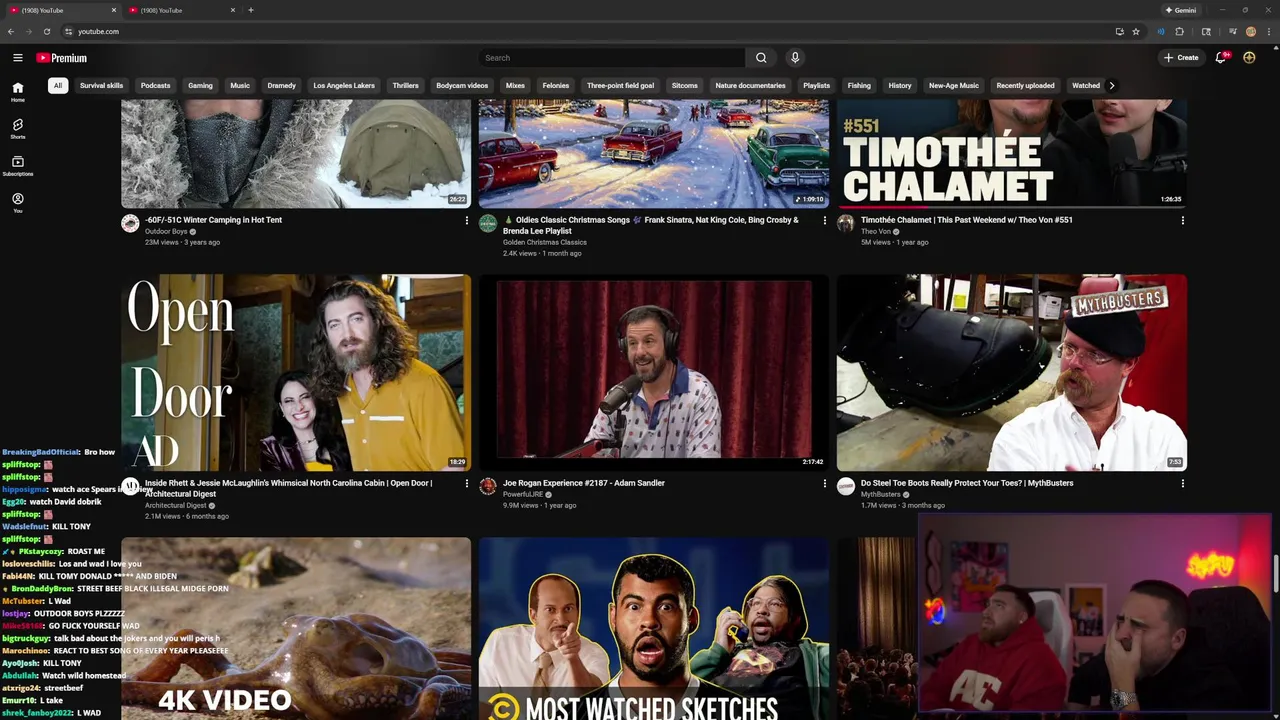Viewport: 1280px width, 720px height.
Task: Click the PowerfulJRE channel avatar
Action: (488, 486)
